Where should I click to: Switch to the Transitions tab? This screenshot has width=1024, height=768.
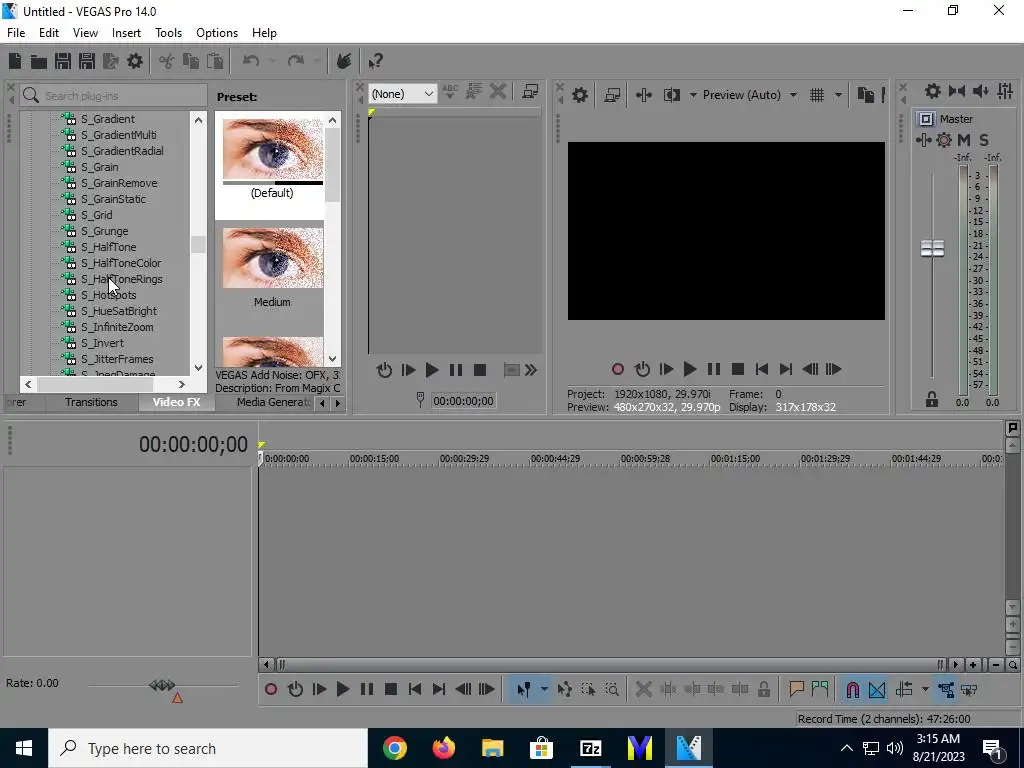[x=91, y=402]
